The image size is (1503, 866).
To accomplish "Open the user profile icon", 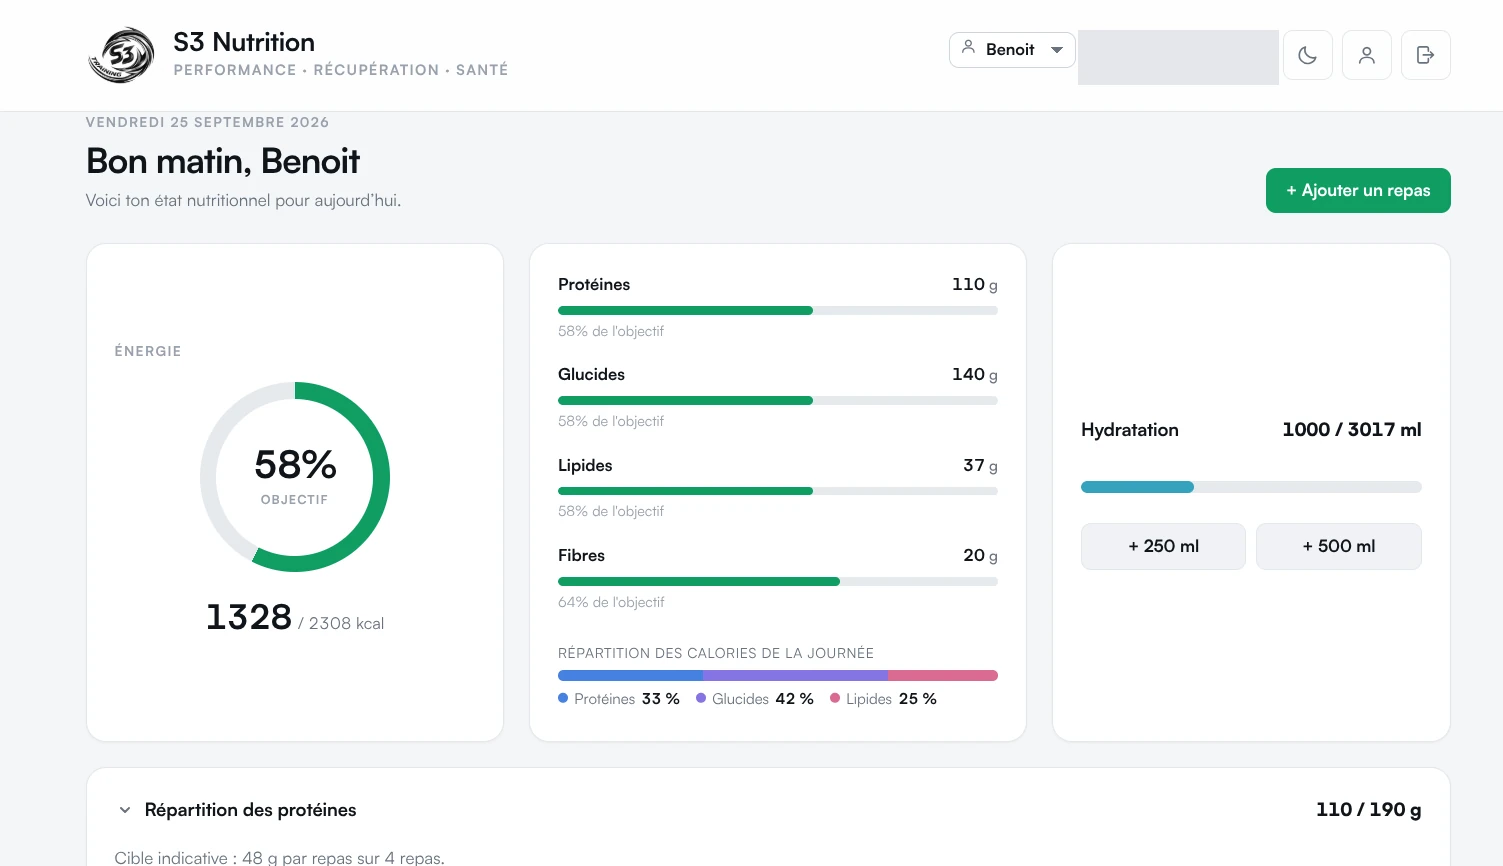I will (x=1366, y=55).
